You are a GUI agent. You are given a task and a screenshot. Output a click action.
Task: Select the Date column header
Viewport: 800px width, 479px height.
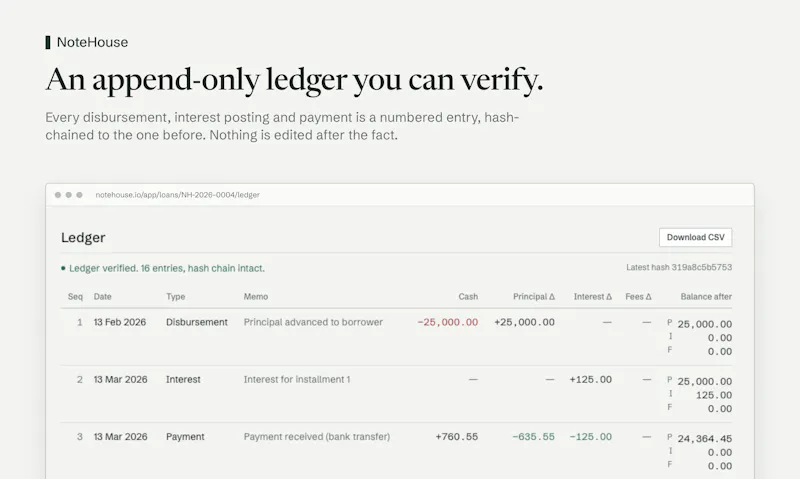[103, 296]
